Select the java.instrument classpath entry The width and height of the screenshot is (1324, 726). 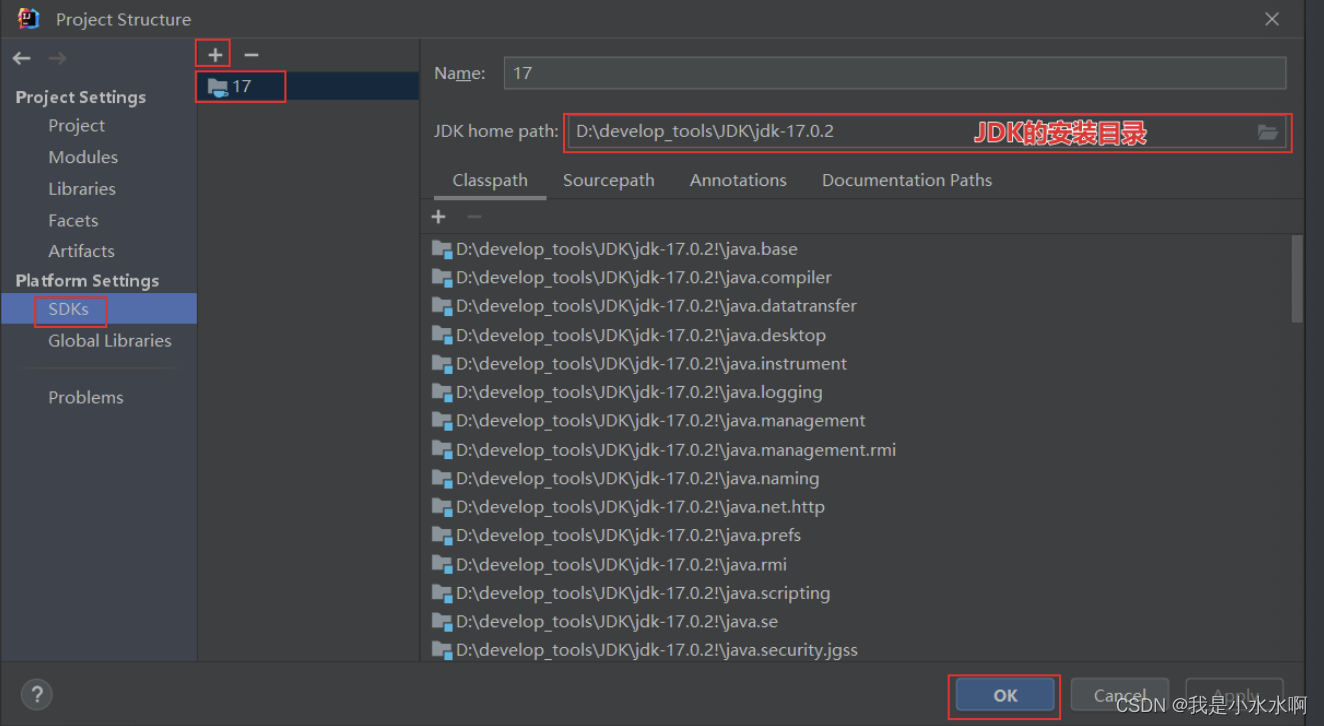[638, 364]
